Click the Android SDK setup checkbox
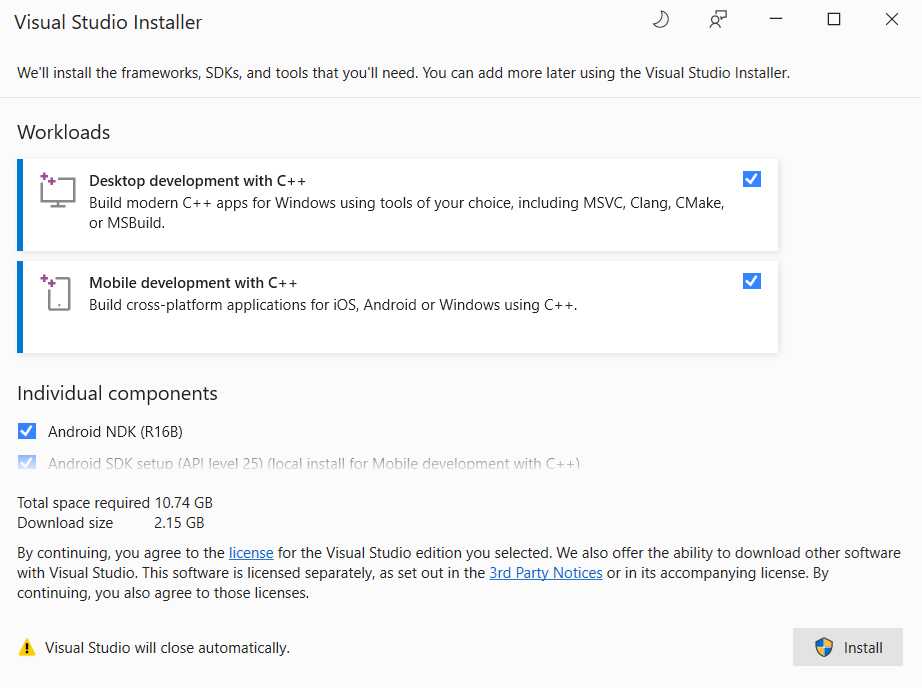This screenshot has width=922, height=688. pyautogui.click(x=27, y=462)
